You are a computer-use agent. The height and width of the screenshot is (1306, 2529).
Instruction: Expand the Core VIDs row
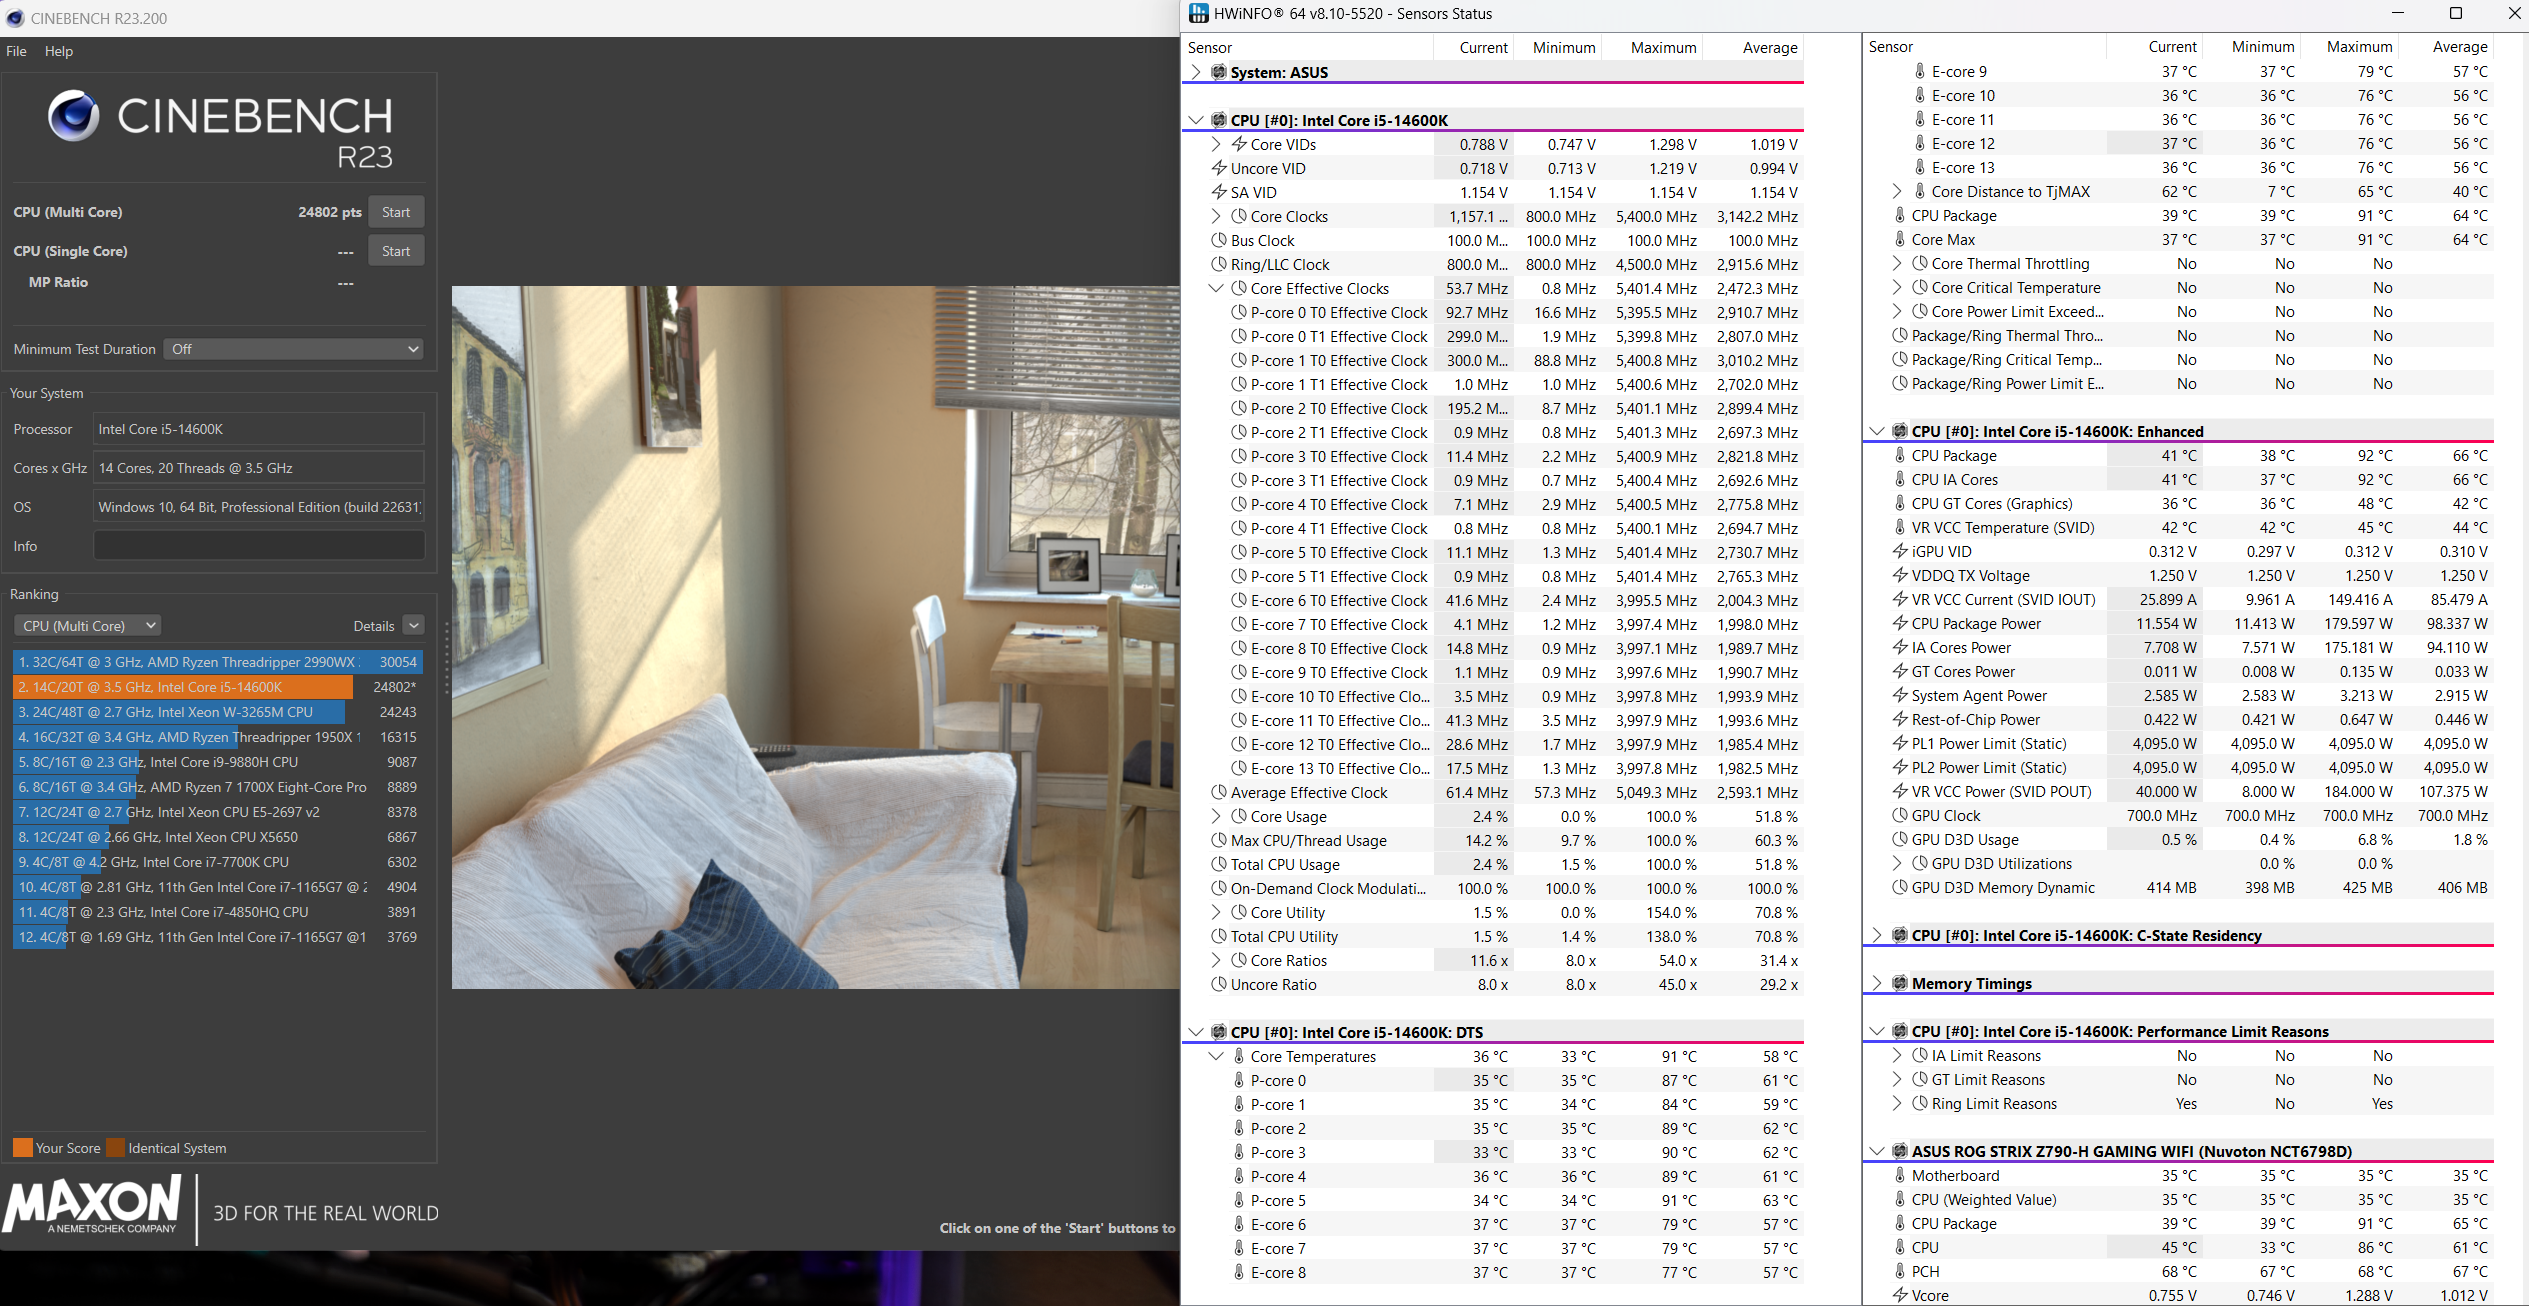(1216, 144)
